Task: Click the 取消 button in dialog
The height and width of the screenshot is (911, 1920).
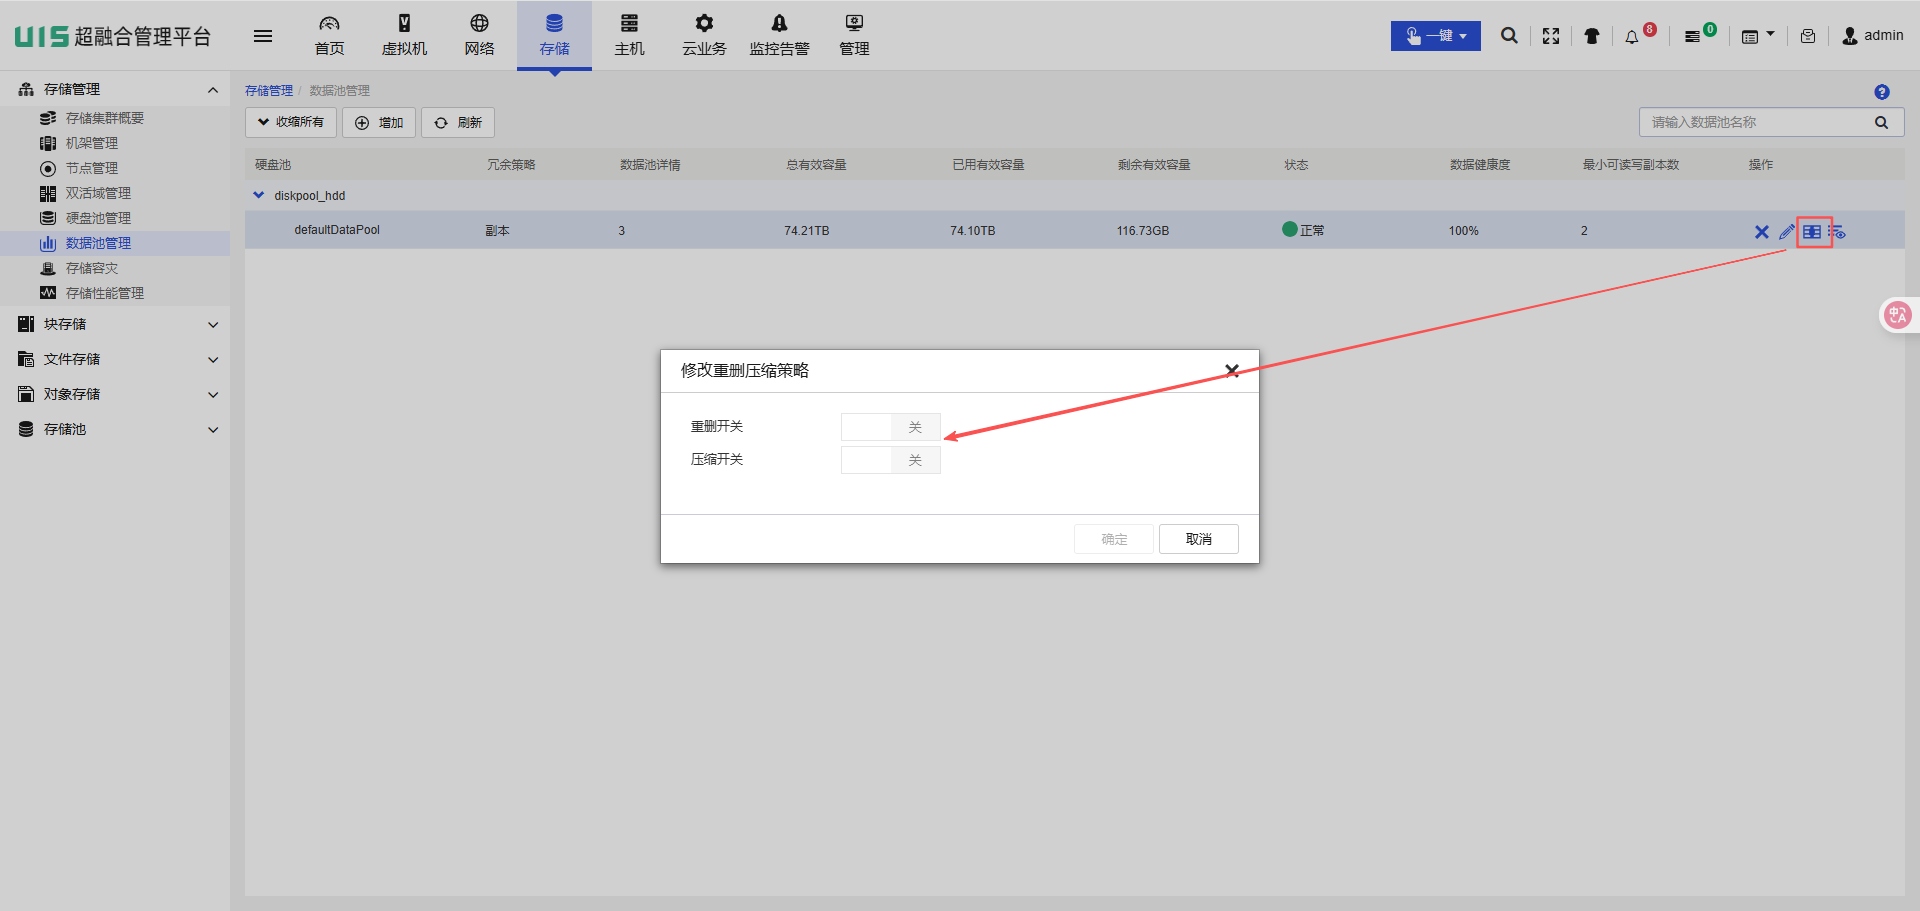Action: [1198, 539]
